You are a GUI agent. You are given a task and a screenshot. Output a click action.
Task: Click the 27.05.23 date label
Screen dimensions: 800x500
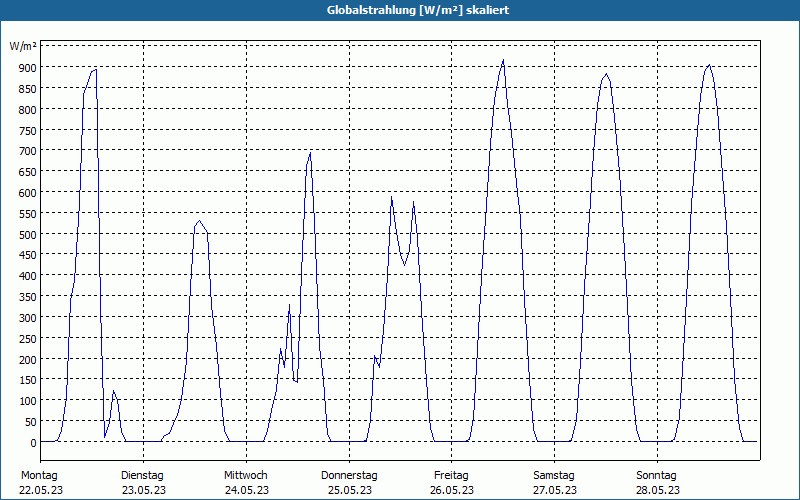(x=555, y=490)
